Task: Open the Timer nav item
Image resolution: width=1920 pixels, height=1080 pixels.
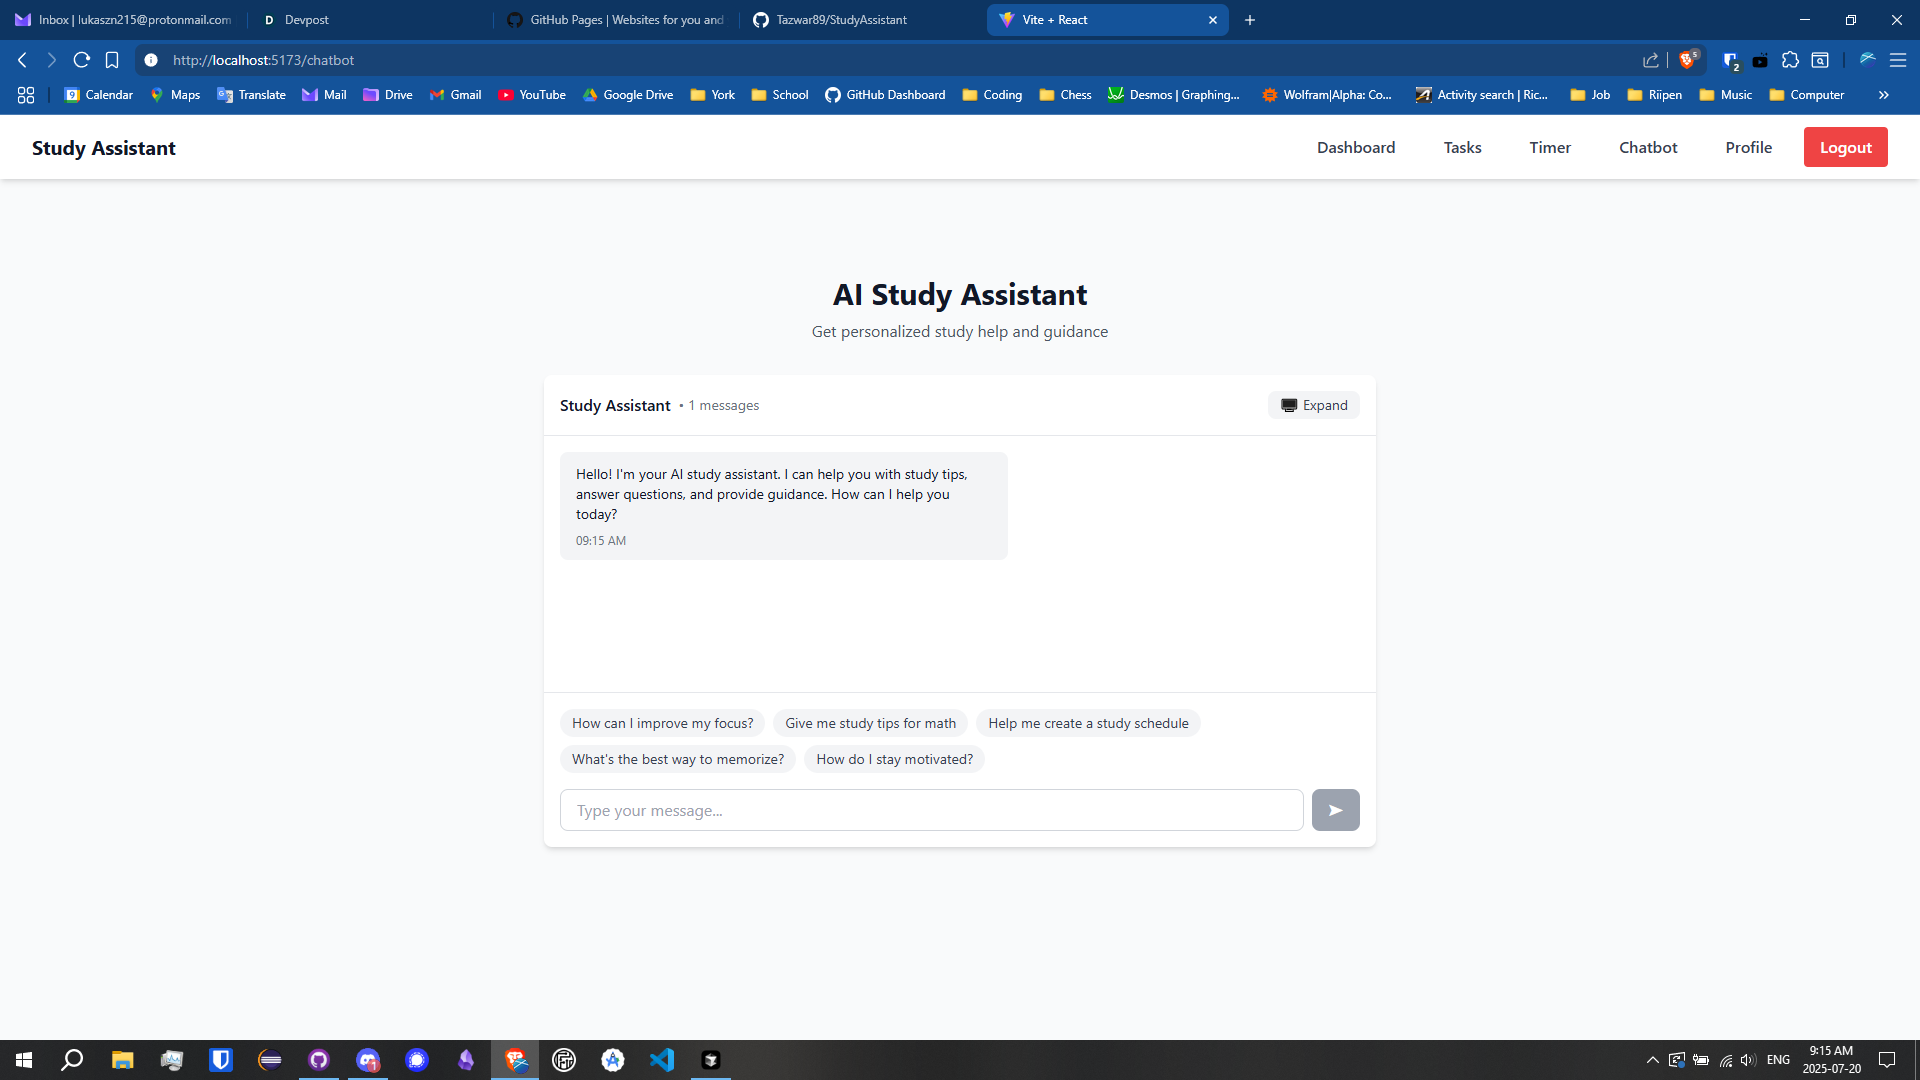Action: click(x=1549, y=147)
